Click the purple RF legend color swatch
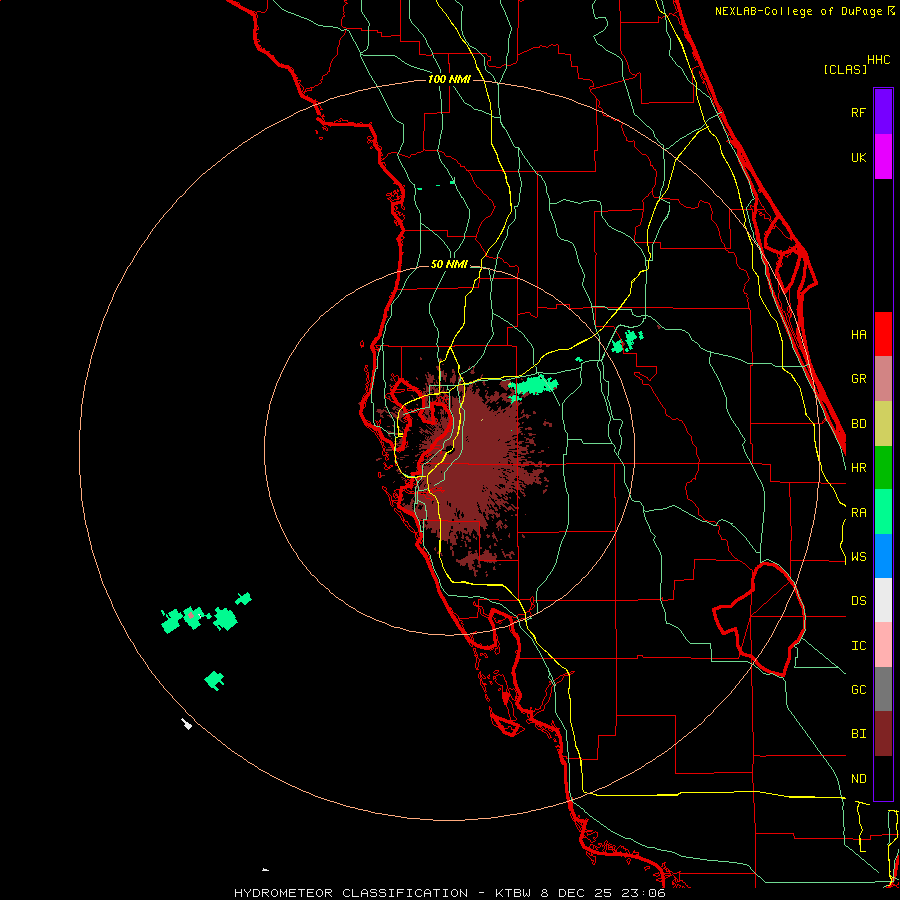 coord(883,112)
